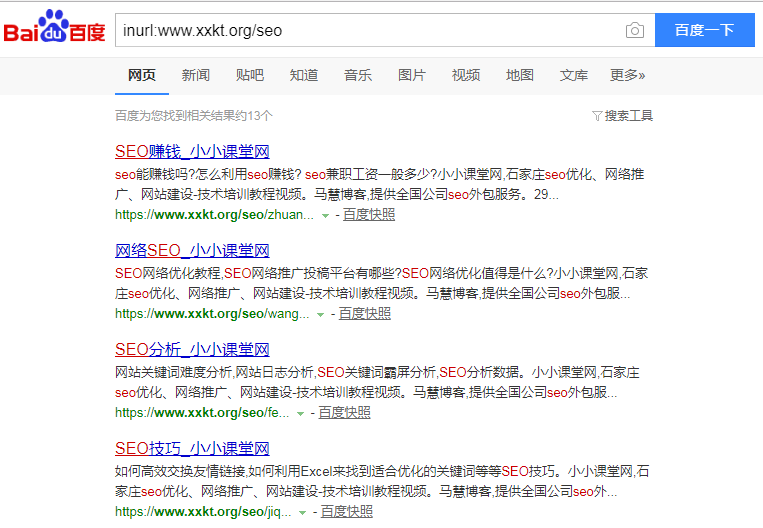Click text 百度为您找到相关结果约13个
The height and width of the screenshot is (528, 763).
pos(194,116)
